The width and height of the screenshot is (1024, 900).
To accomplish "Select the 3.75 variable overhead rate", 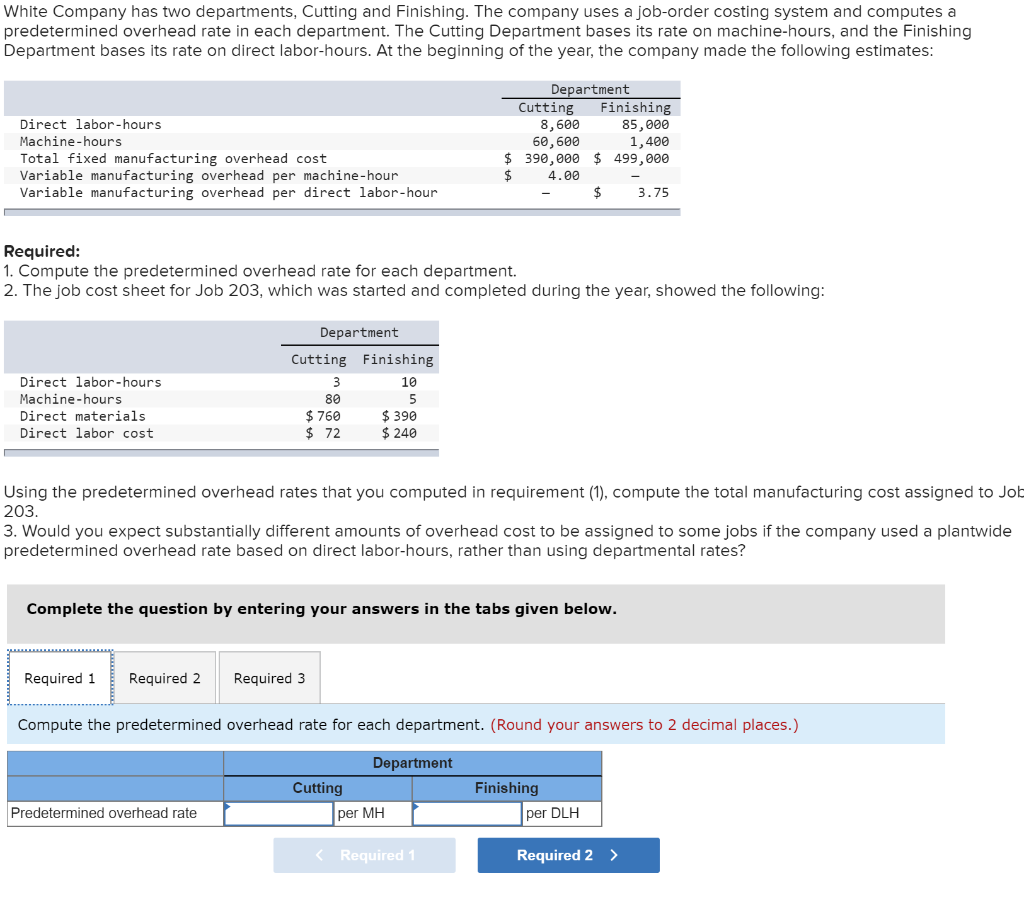I will point(653,192).
